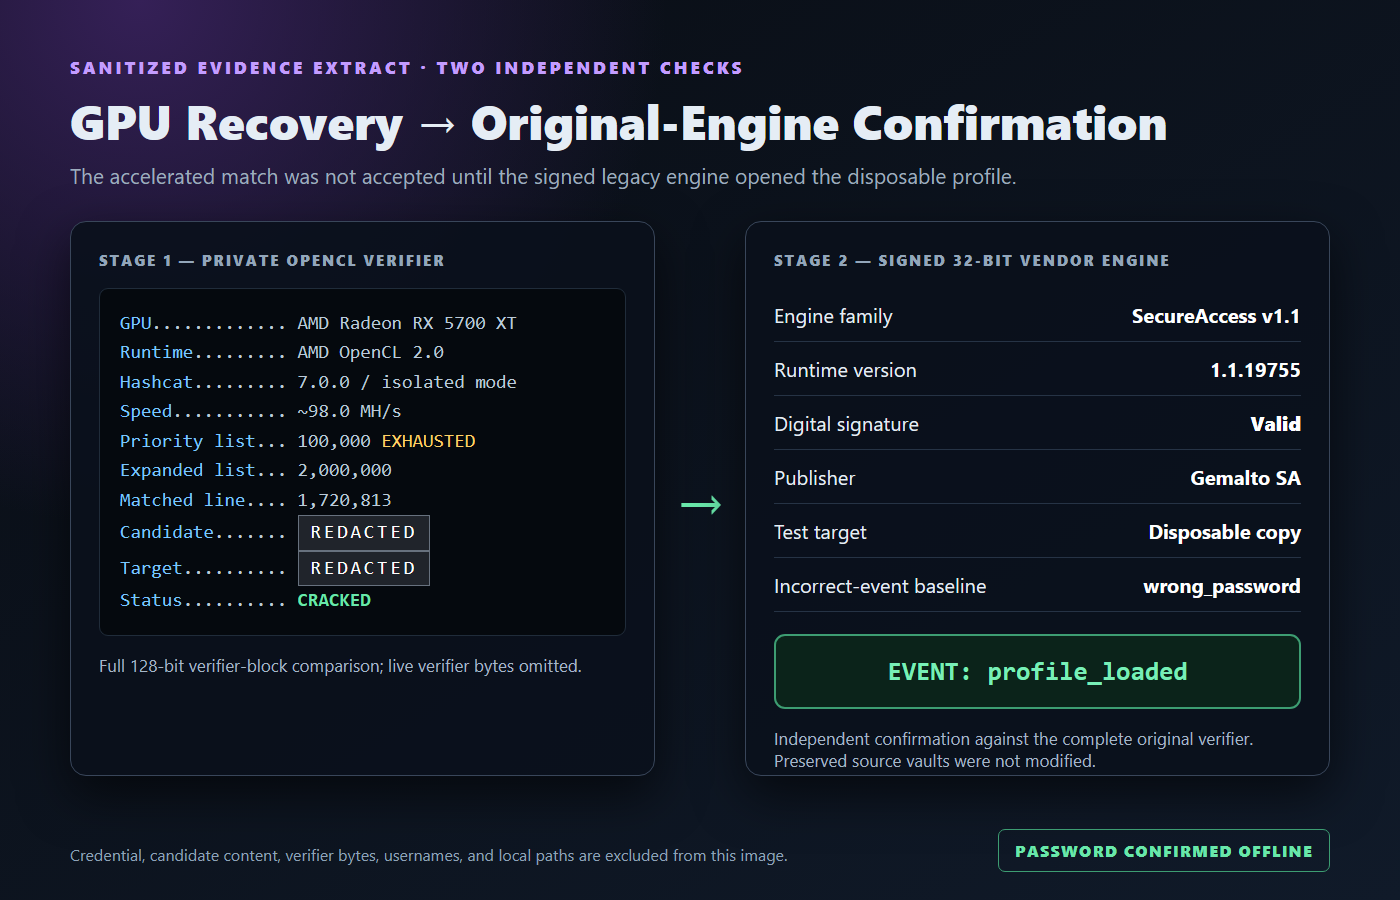Click the Publisher value Gemalto SA
This screenshot has height=900, width=1400.
pos(1245,478)
